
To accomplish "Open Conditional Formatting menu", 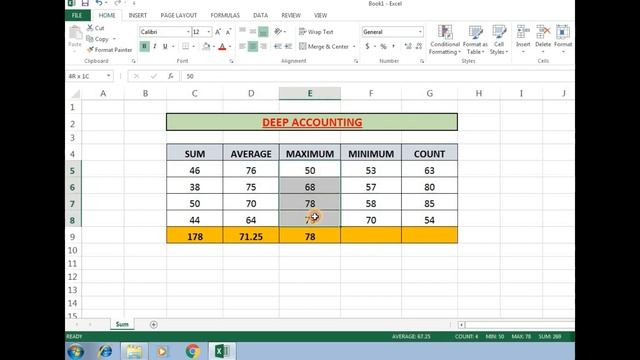I will pyautogui.click(x=445, y=40).
